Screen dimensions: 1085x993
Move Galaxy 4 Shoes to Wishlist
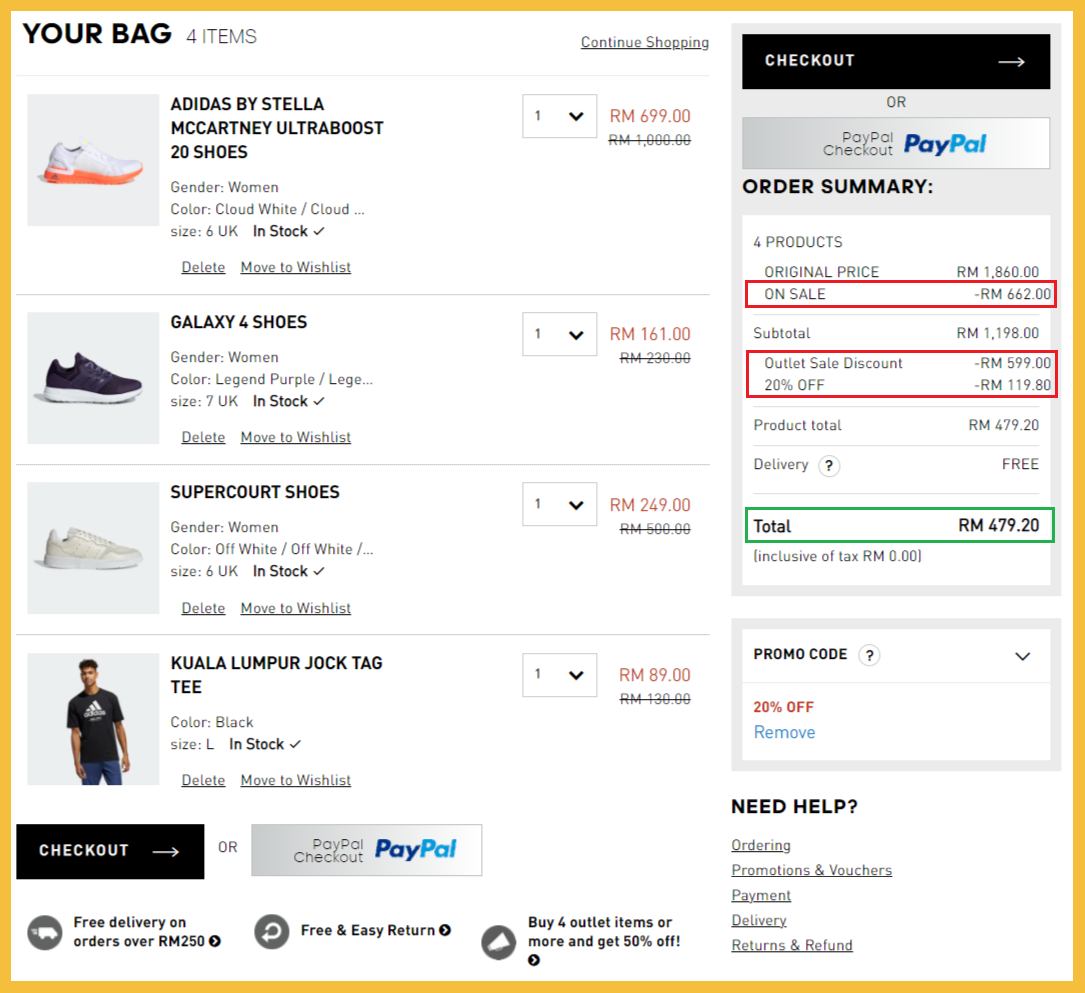click(296, 437)
